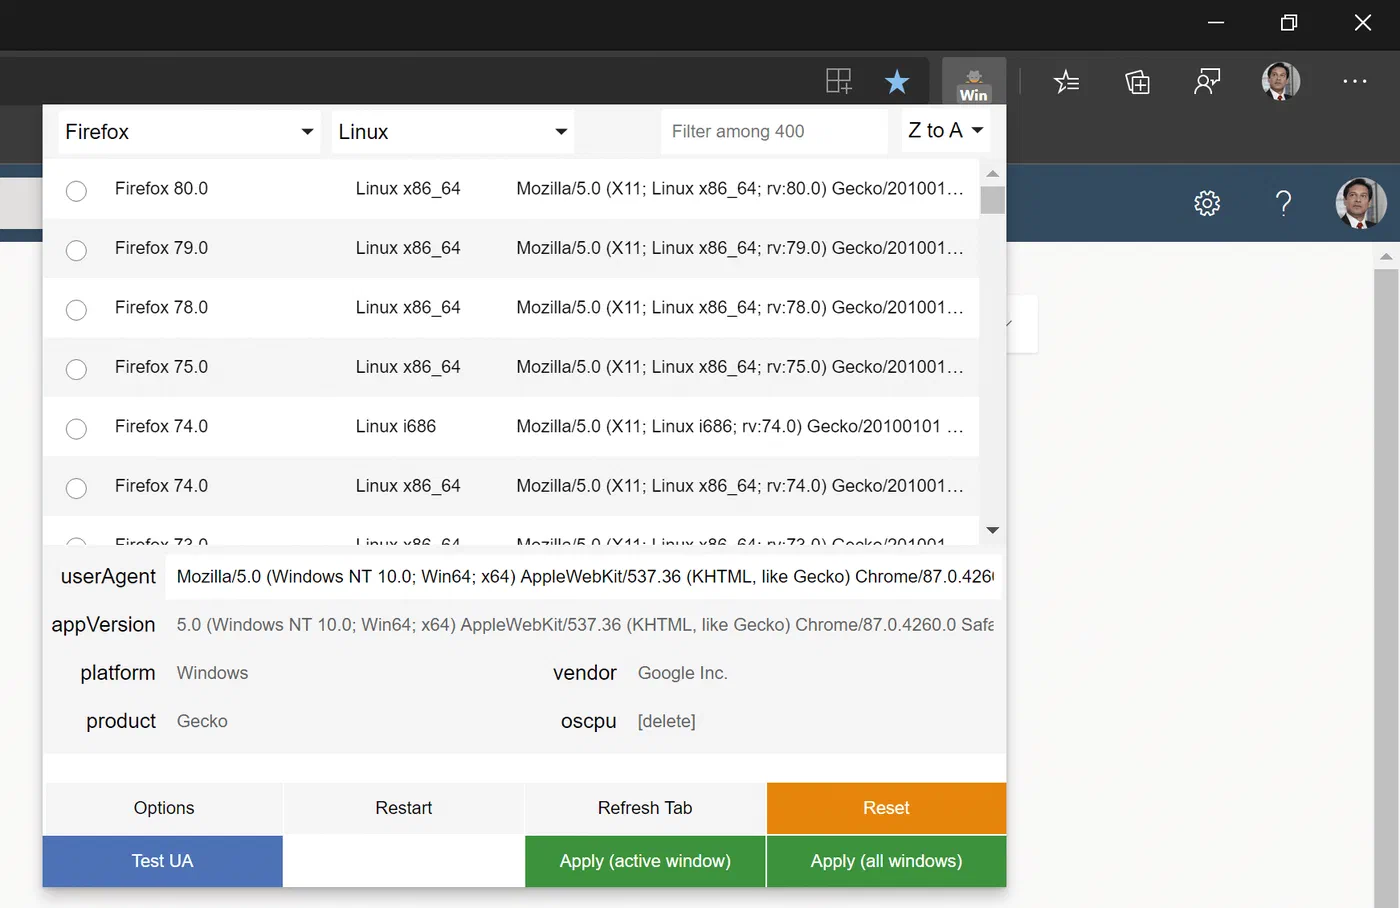1400x908 pixels.
Task: Click the feedback person icon
Action: pyautogui.click(x=1208, y=81)
